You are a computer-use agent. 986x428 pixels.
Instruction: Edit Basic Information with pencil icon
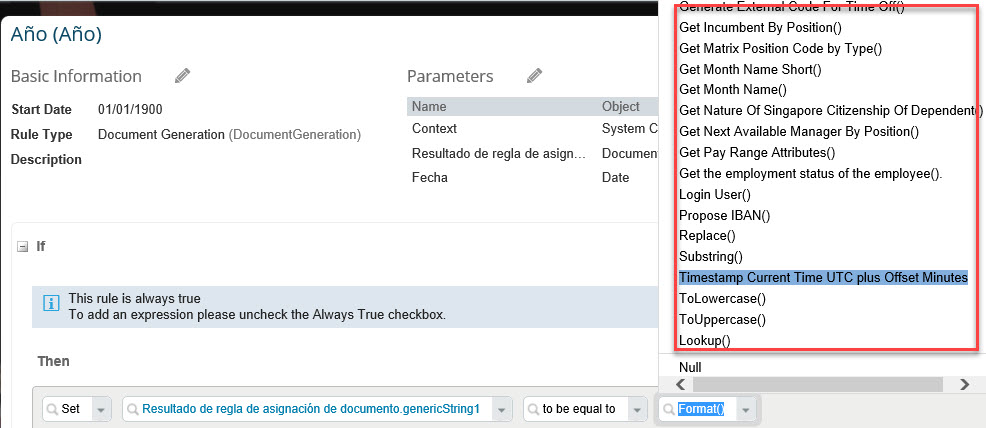point(182,76)
